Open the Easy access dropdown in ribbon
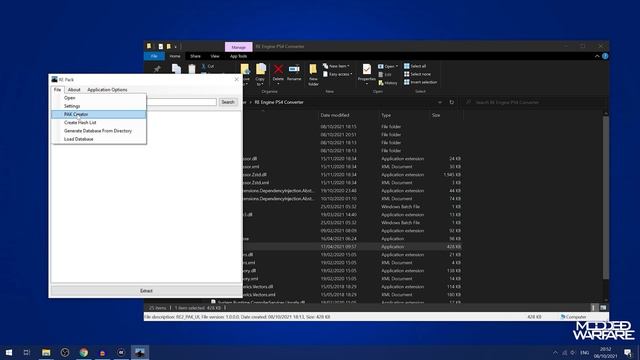The image size is (640, 360). 337,74
